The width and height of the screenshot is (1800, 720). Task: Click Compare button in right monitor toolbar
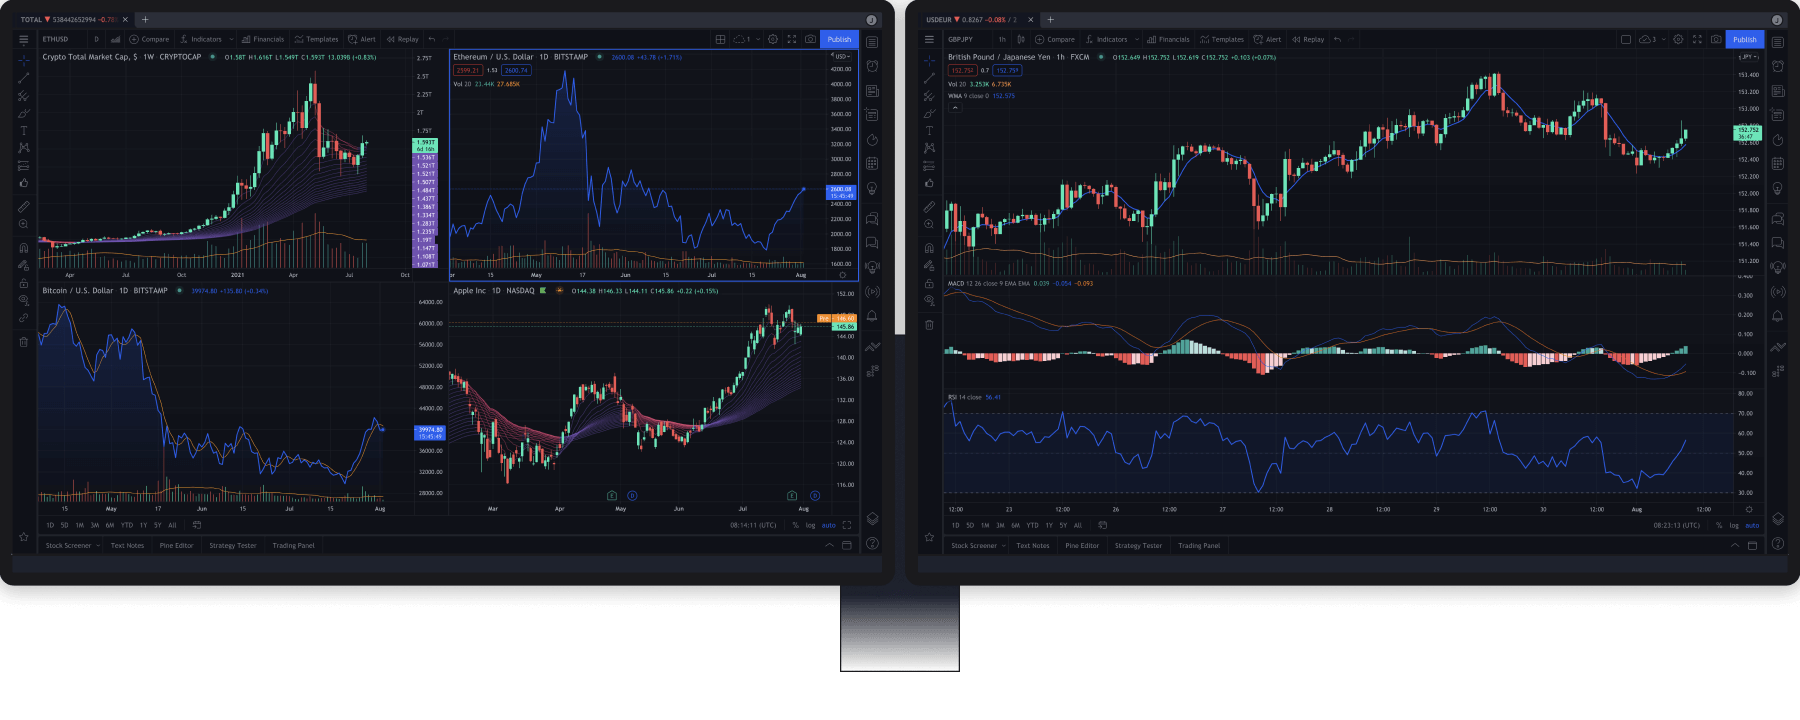click(1055, 39)
